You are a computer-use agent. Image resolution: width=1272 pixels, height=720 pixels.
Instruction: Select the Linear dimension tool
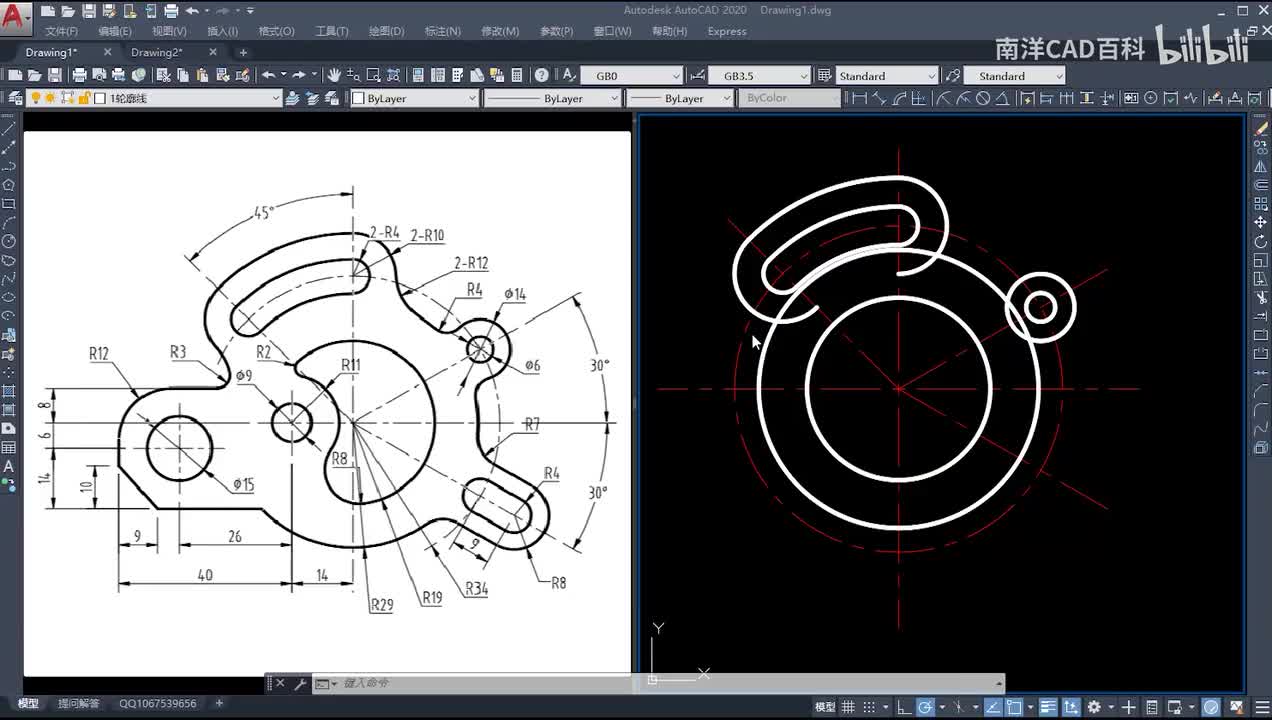(857, 98)
